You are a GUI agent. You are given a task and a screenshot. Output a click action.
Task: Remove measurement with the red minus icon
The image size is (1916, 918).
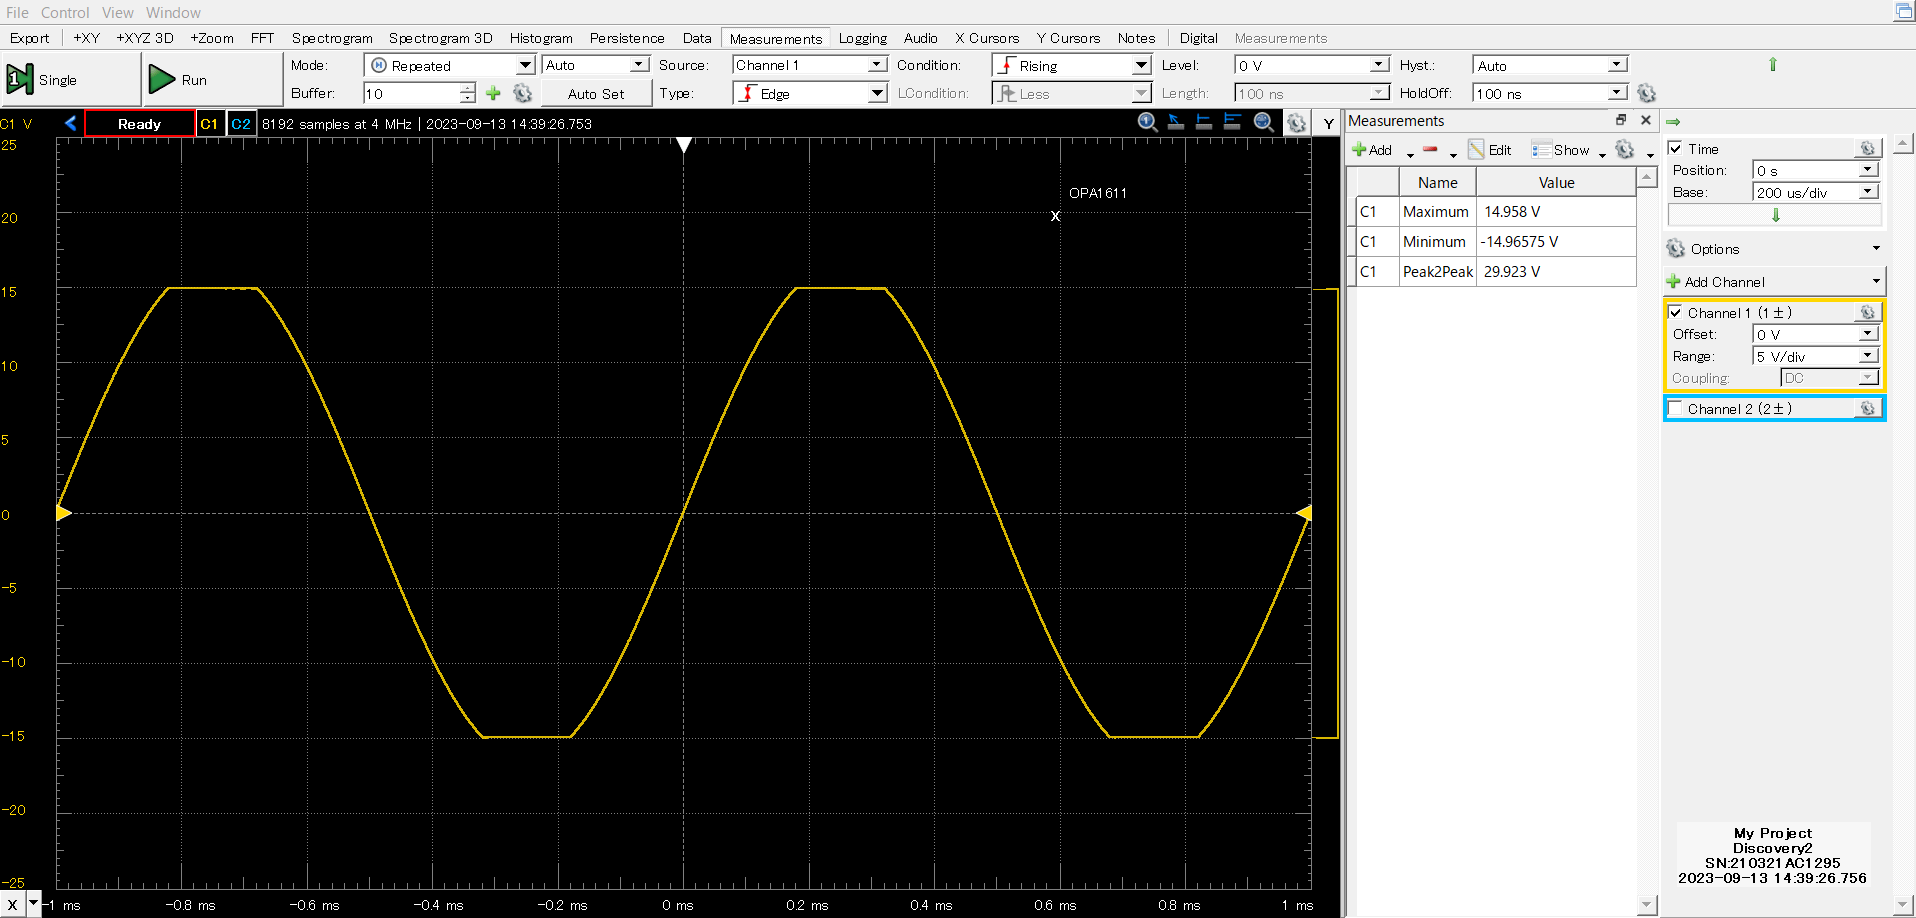(1430, 150)
